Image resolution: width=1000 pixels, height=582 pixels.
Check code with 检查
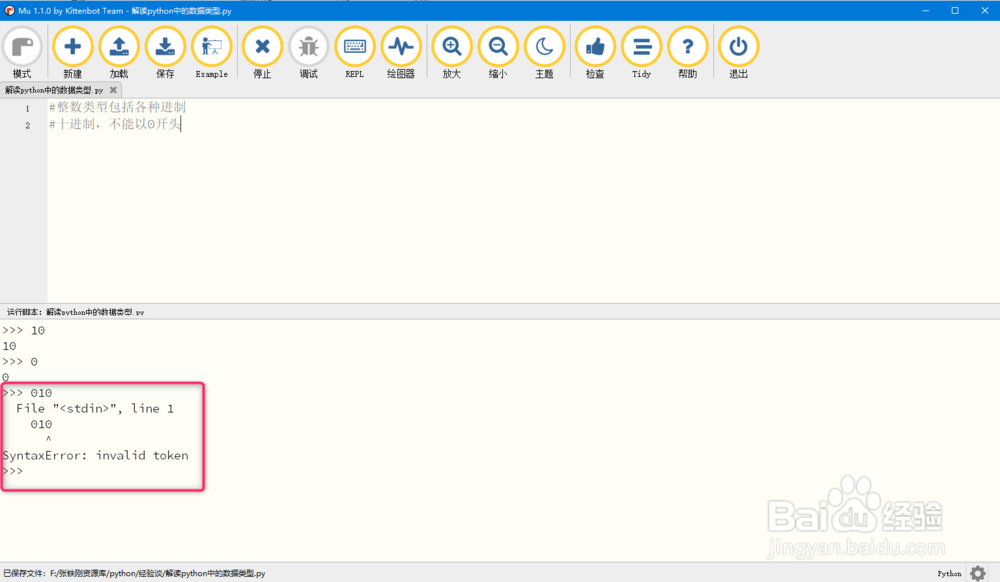[x=595, y=53]
